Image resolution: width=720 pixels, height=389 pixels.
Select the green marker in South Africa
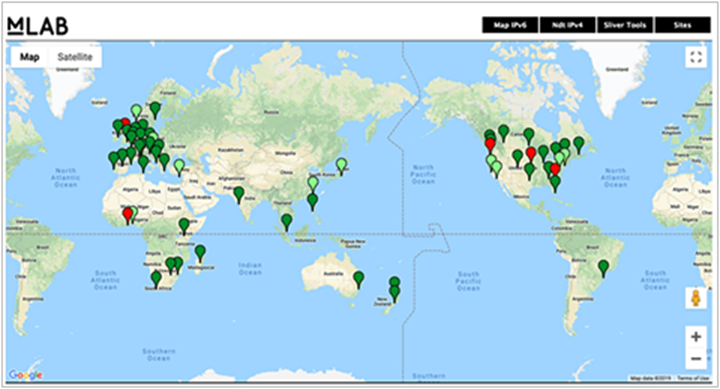pyautogui.click(x=156, y=279)
